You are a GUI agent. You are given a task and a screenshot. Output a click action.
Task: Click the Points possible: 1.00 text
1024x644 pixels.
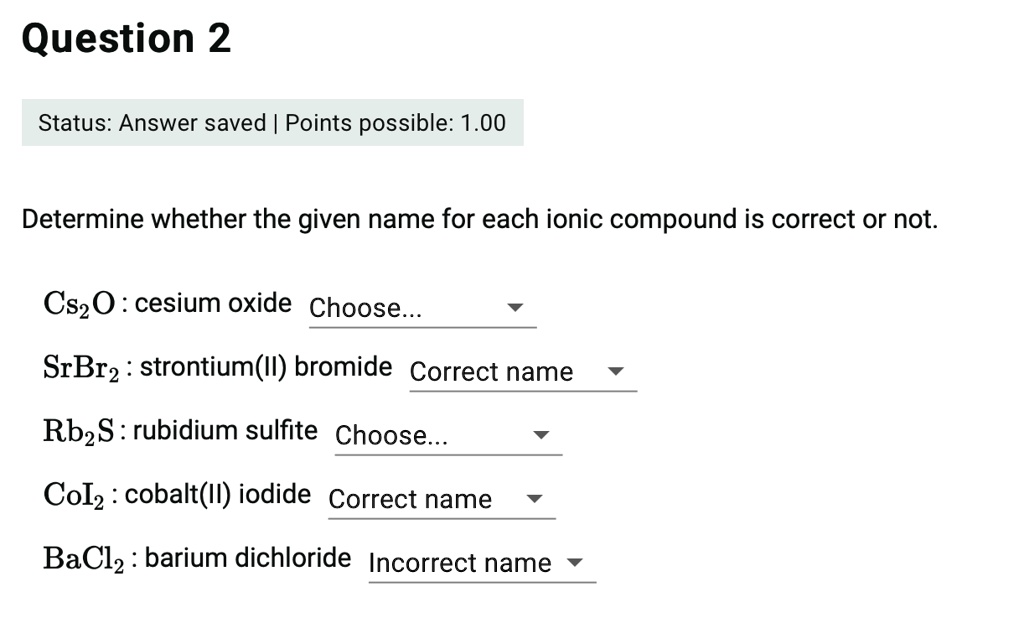pos(396,123)
